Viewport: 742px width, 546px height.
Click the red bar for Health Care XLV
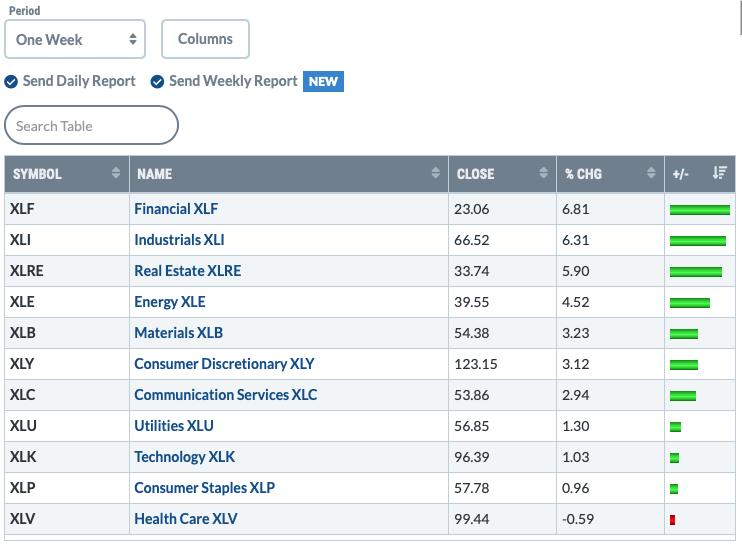[672, 520]
